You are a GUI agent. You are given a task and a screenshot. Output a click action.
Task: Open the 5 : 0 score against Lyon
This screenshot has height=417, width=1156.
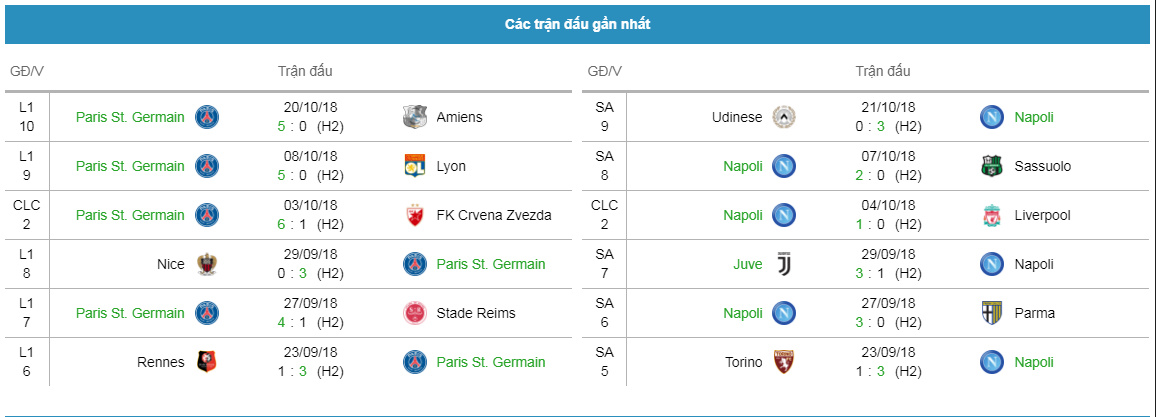[291, 175]
